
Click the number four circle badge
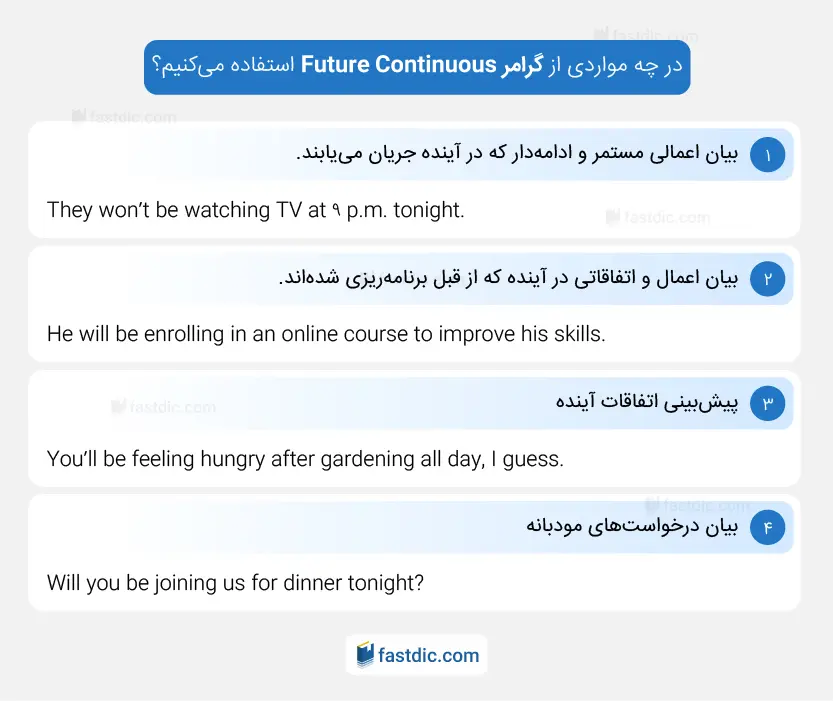click(x=767, y=527)
